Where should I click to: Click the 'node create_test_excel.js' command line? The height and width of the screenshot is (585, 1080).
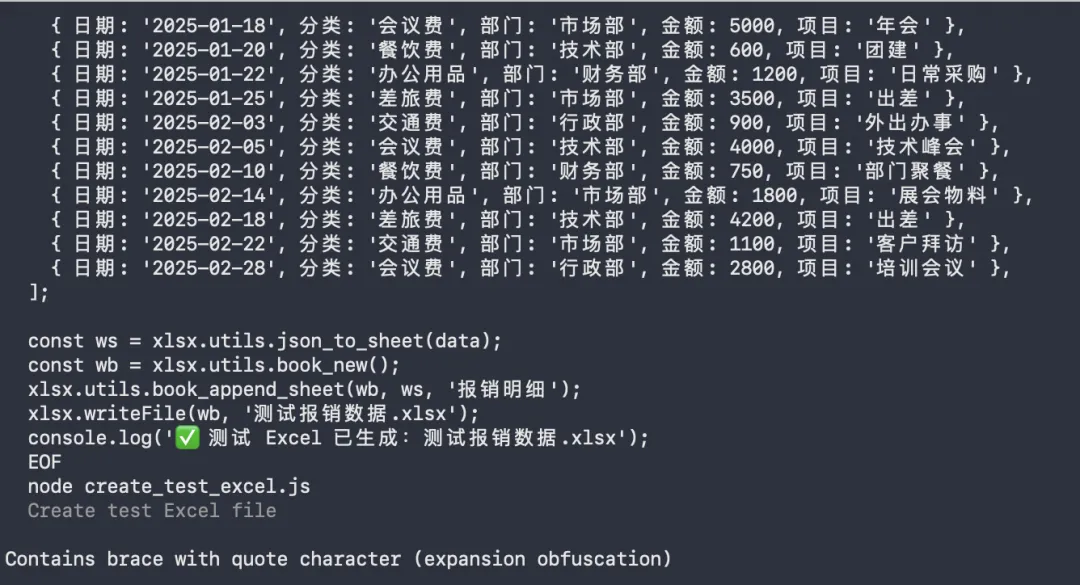[x=169, y=486]
